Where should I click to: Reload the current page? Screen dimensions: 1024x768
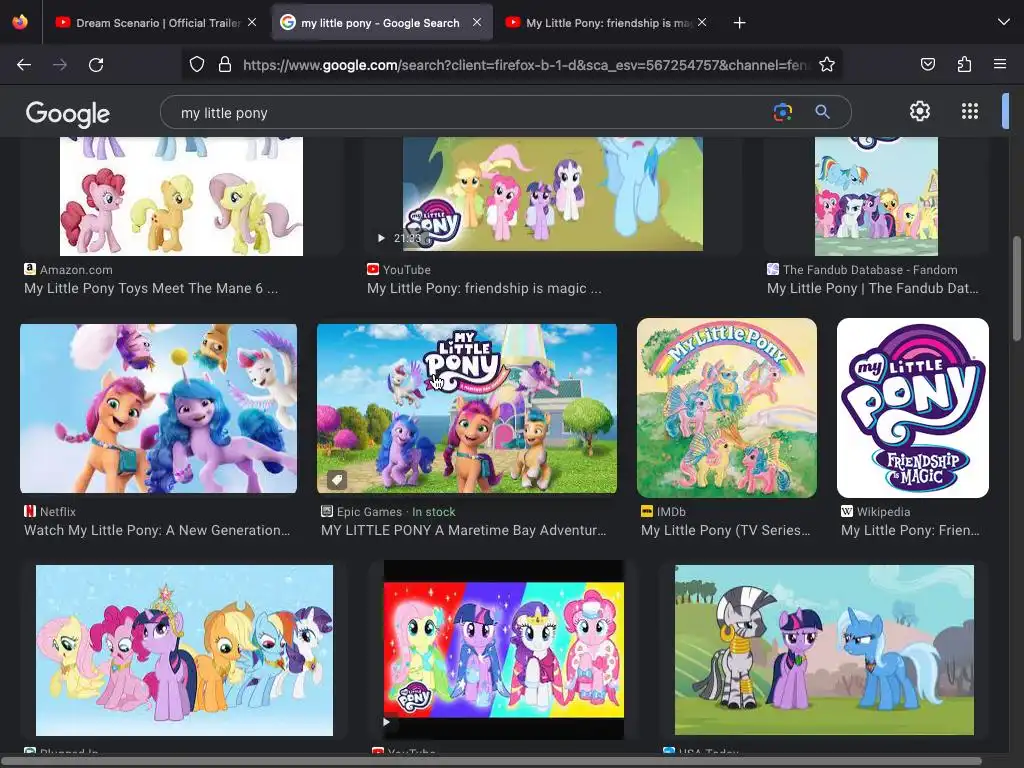(x=96, y=65)
